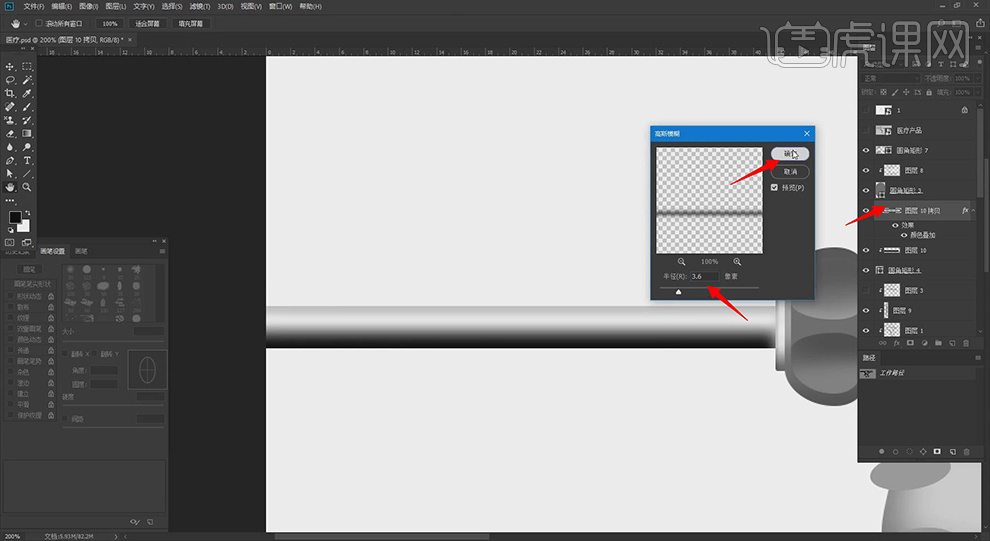Select the Type tool
The height and width of the screenshot is (541, 990).
27,160
